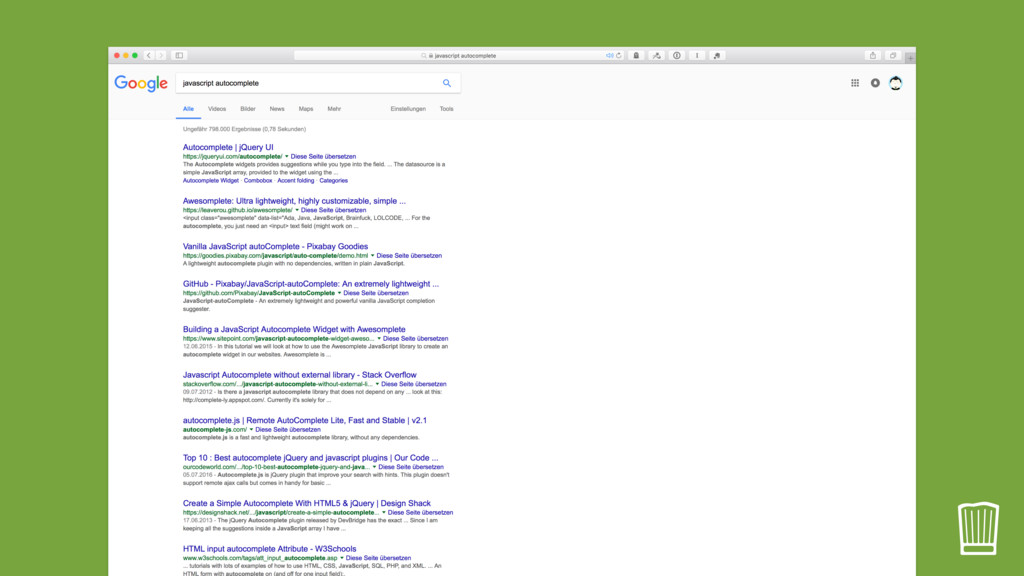Expand the autocomplete-js.com URL dropdown arrow

(251, 430)
